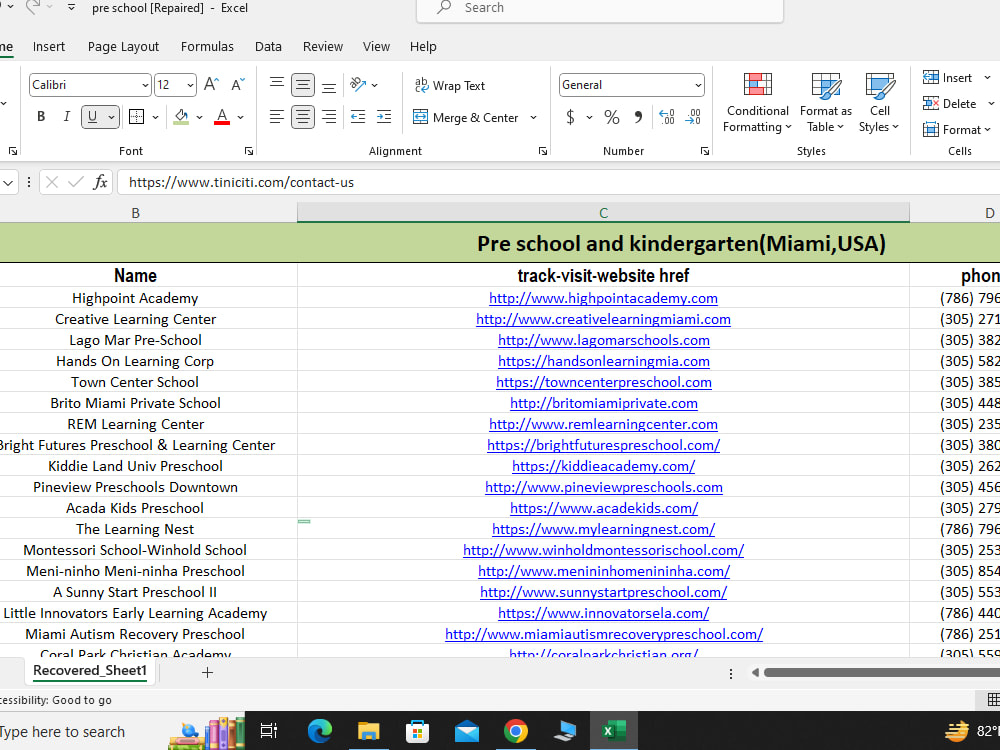Open the Help tab
Image resolution: width=1000 pixels, height=750 pixels.
coord(423,47)
